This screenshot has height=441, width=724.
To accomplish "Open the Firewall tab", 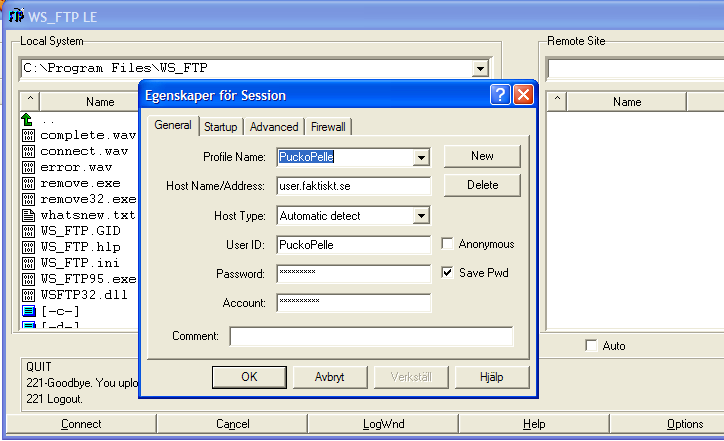I will 328,127.
